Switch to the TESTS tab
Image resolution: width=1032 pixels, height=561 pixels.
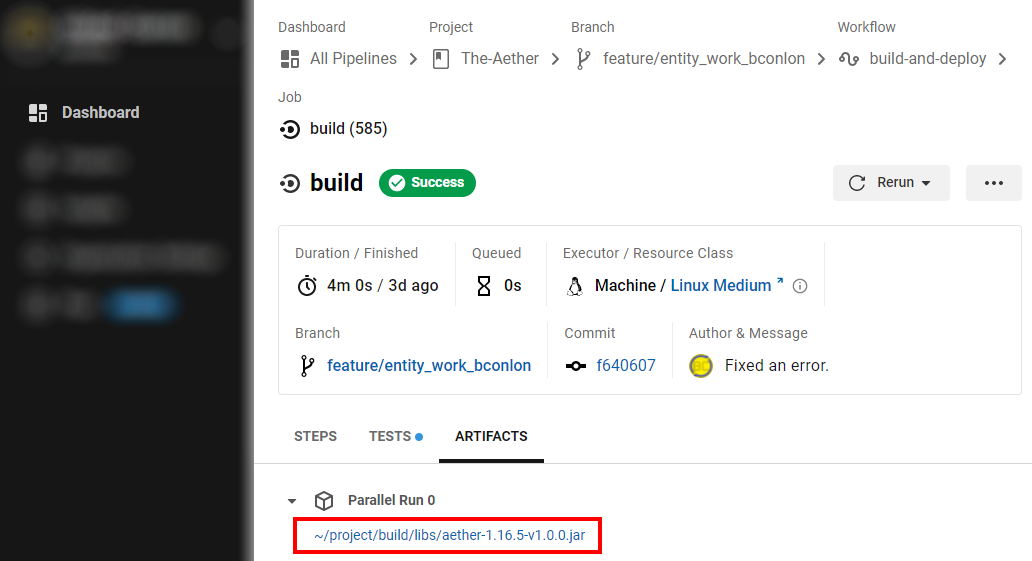(x=390, y=437)
